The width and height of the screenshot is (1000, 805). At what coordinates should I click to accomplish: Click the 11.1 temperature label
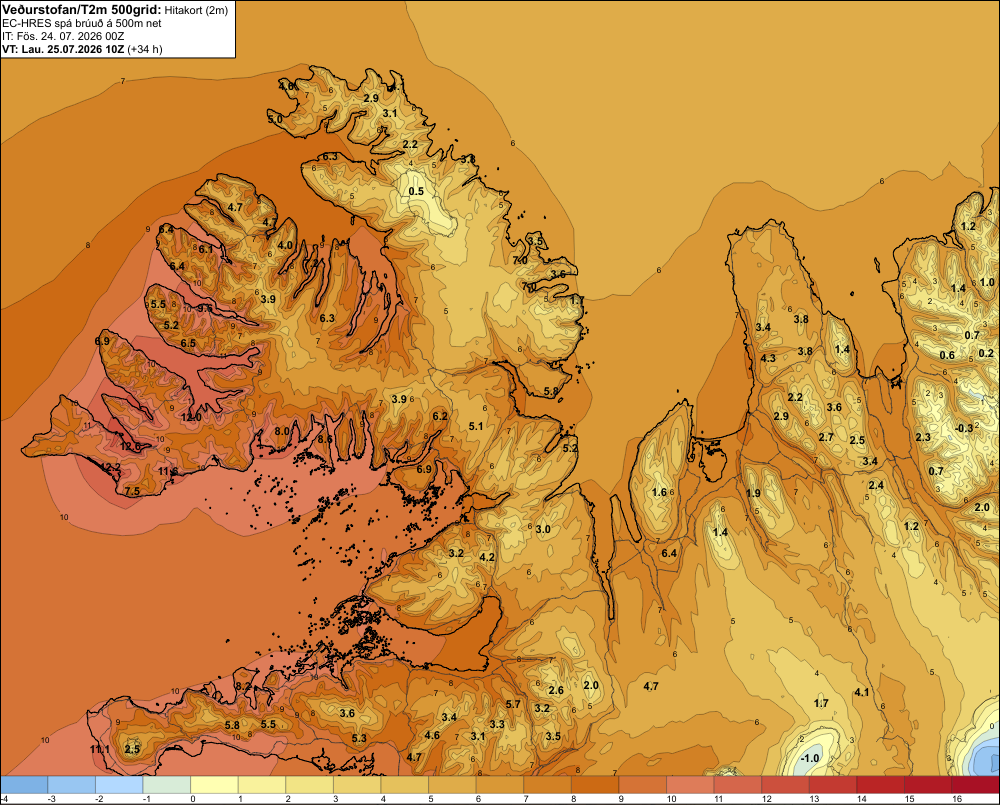(99, 749)
